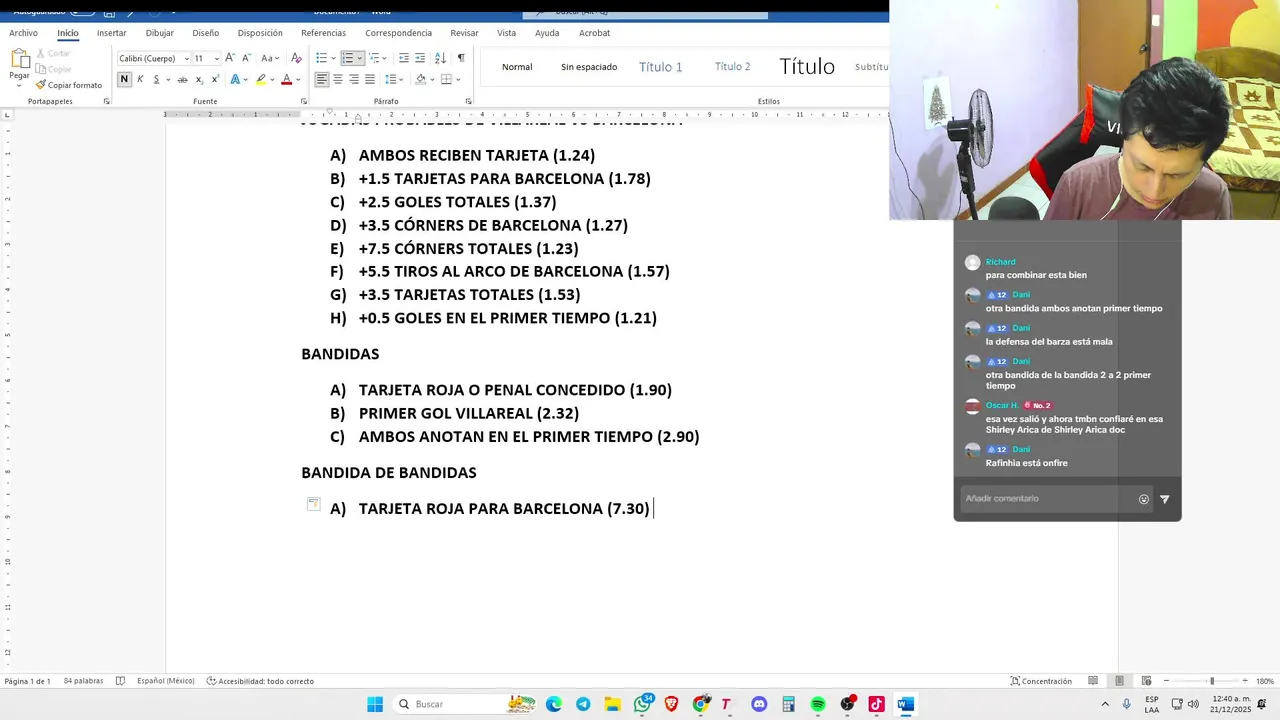The width and height of the screenshot is (1280, 720).
Task: Center align text
Action: tap(338, 79)
